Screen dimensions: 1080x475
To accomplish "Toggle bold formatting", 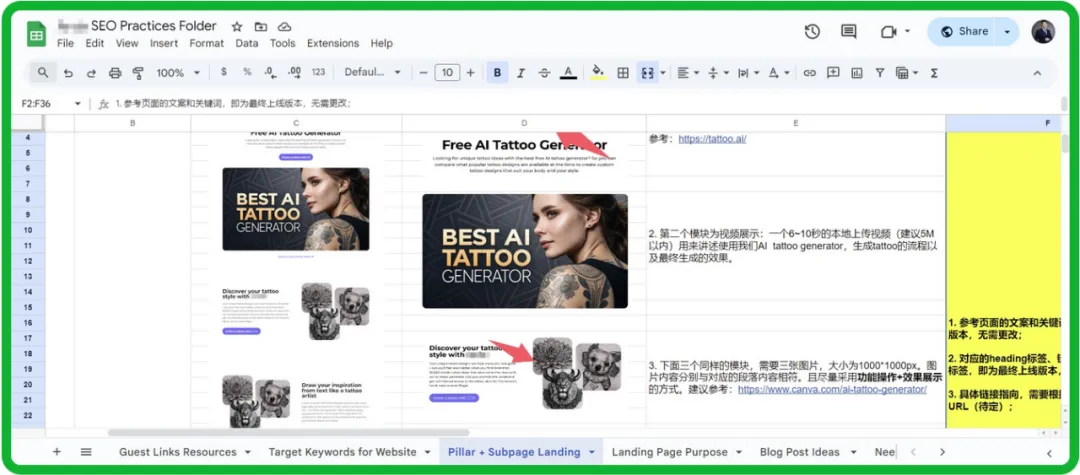I will 497,73.
